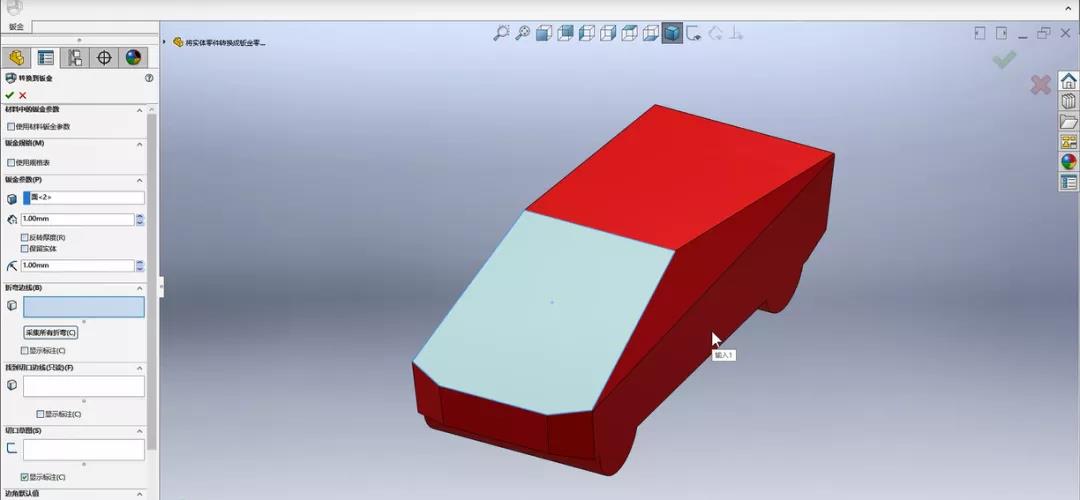The height and width of the screenshot is (500, 1080).
Task: Open the Design Library books icon
Action: 1068,101
